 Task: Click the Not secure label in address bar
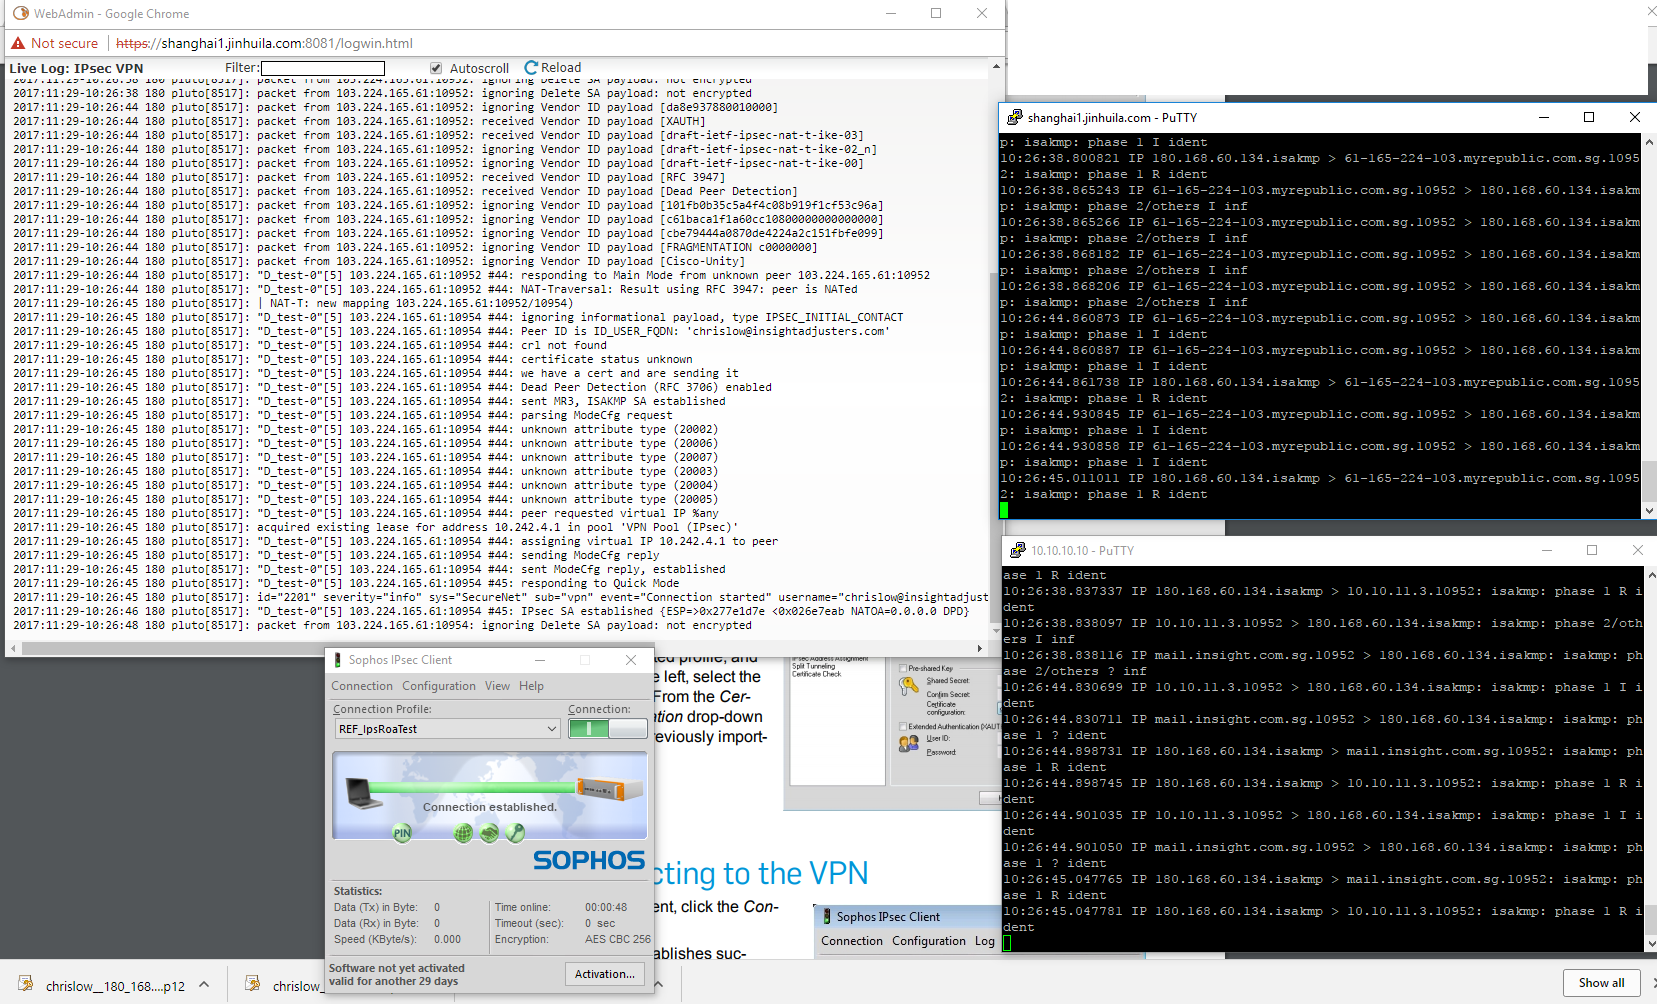tap(64, 43)
